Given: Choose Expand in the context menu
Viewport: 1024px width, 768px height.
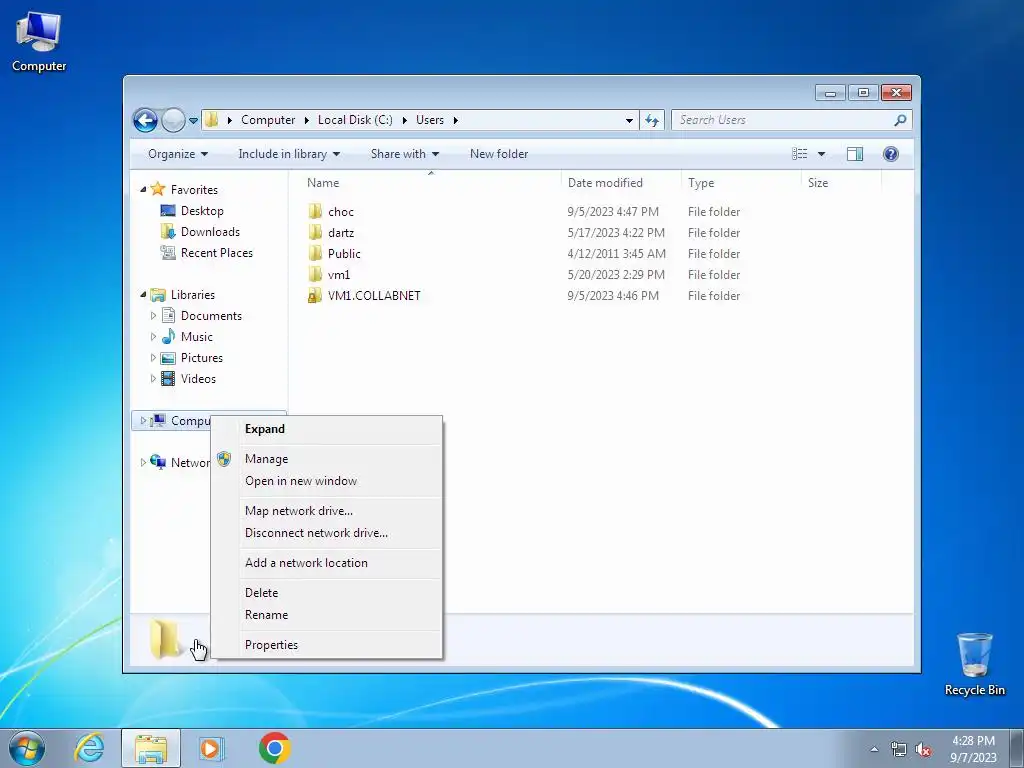Looking at the screenshot, I should pyautogui.click(x=327, y=429).
